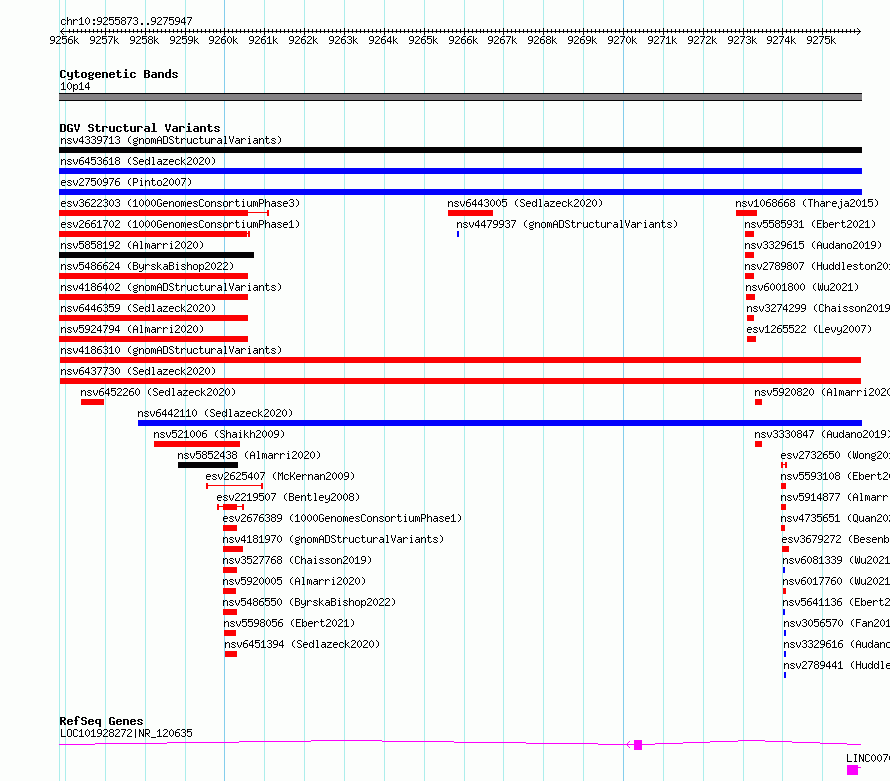Click the nsv4339713 gnomAD variant label
890x781 pixels.
click(171, 140)
